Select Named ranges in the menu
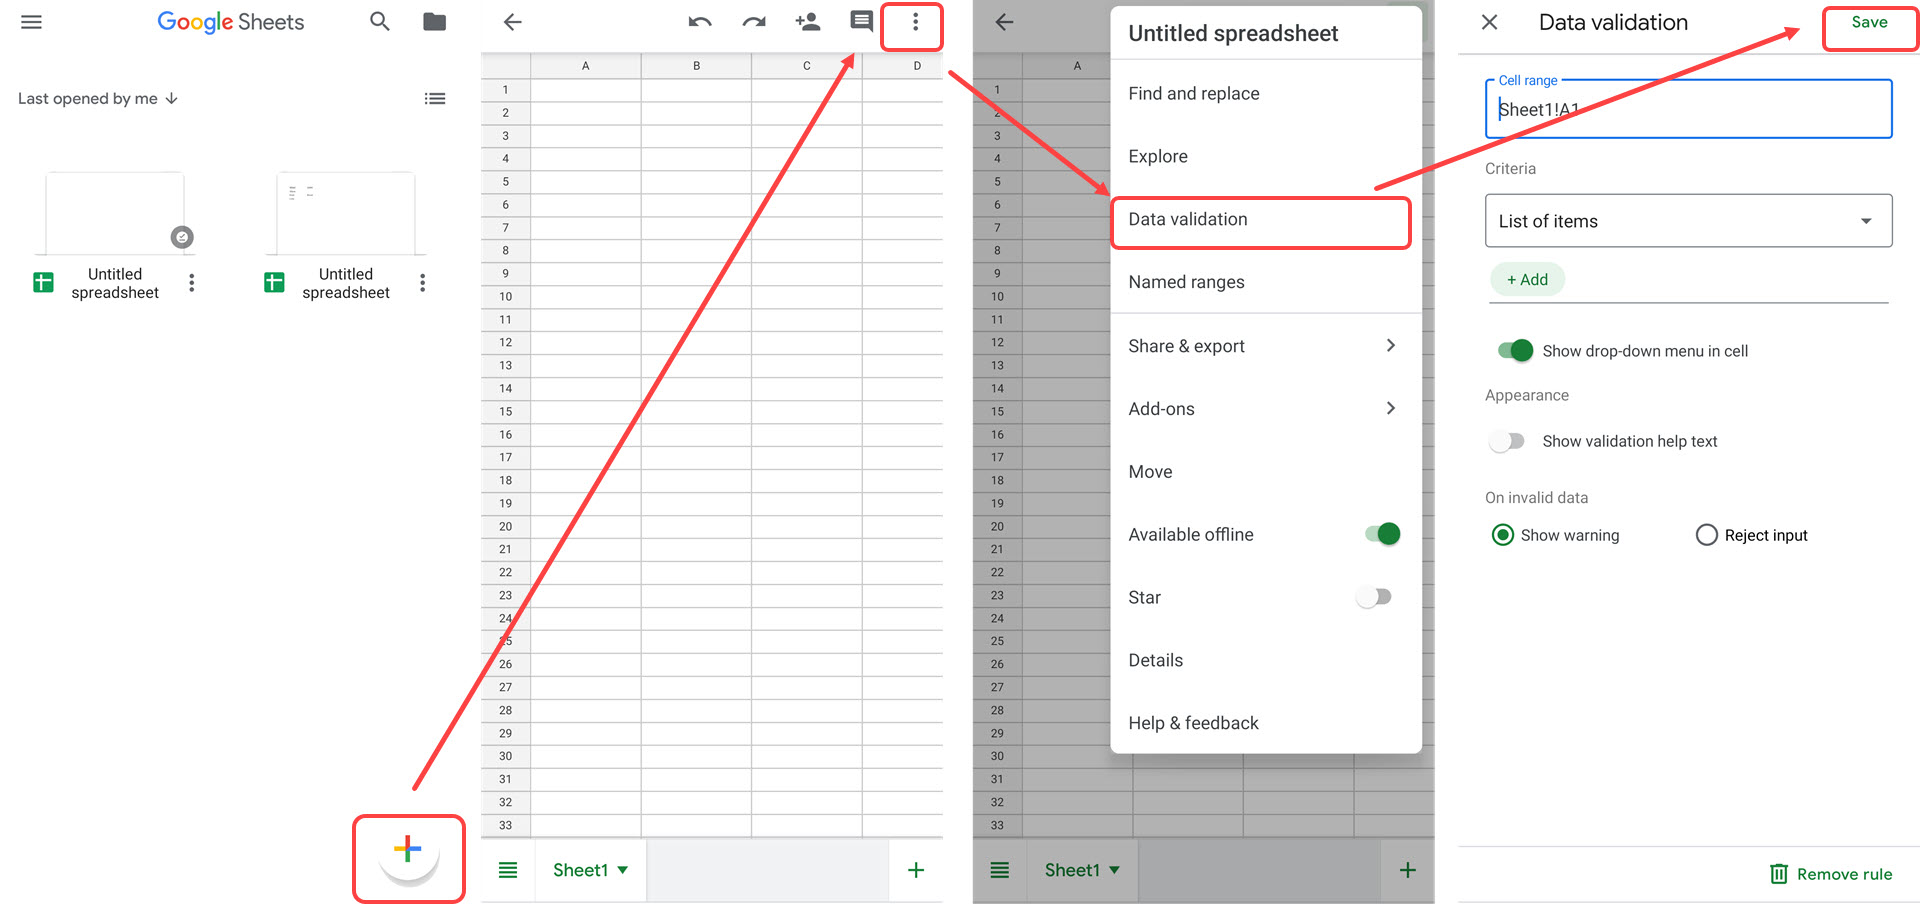The width and height of the screenshot is (1920, 904). (1187, 281)
